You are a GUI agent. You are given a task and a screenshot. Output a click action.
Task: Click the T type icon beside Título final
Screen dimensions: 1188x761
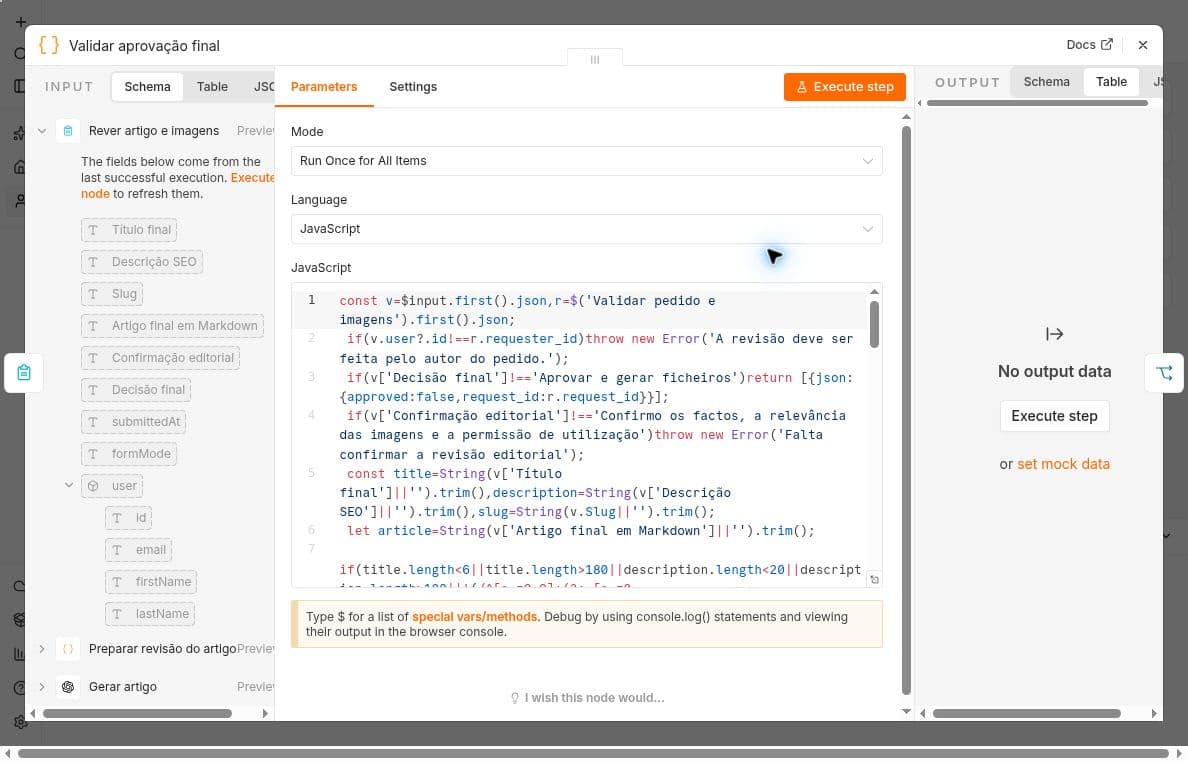[x=93, y=230]
